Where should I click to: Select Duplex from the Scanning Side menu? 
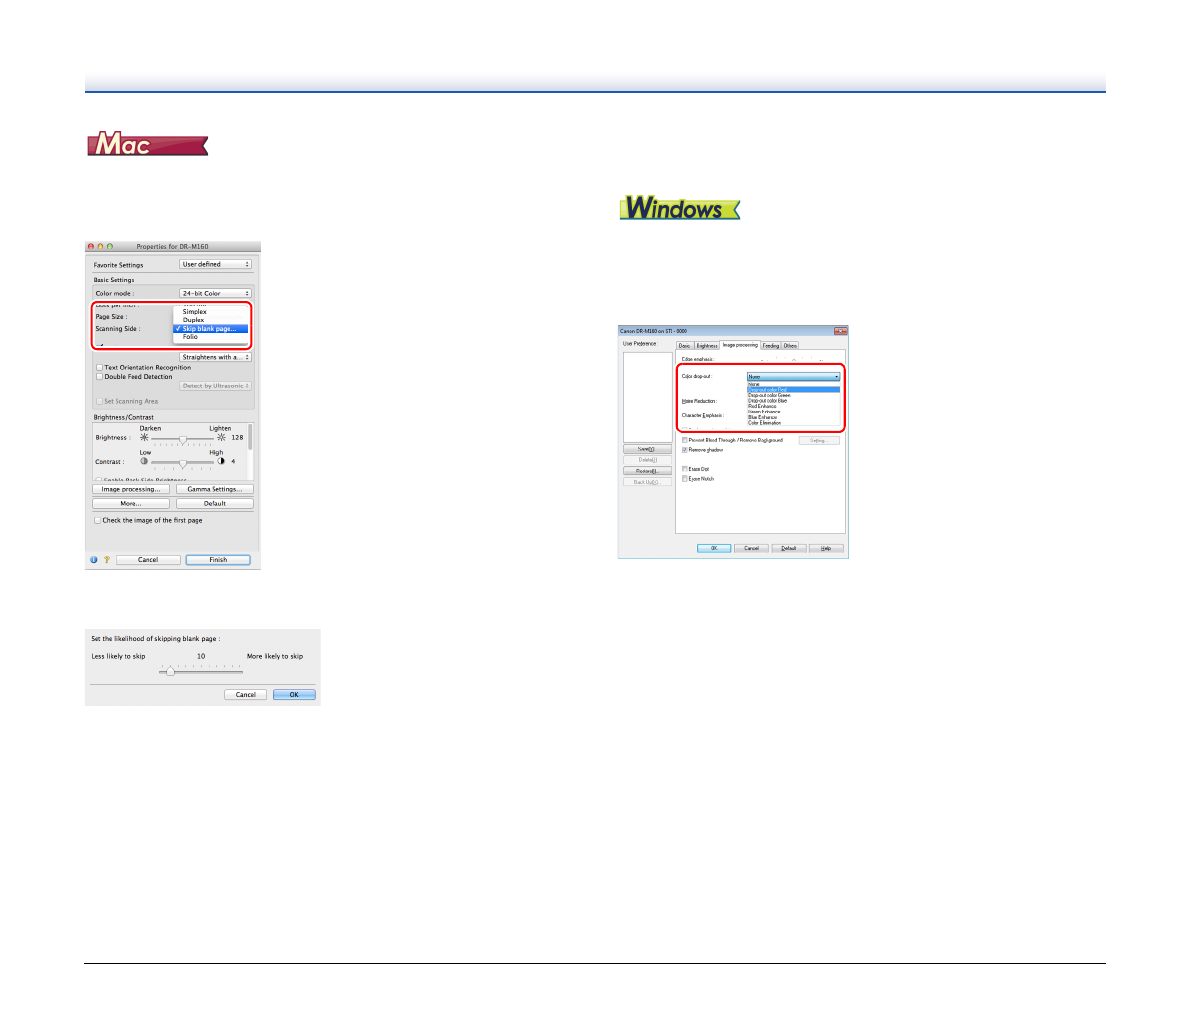194,320
